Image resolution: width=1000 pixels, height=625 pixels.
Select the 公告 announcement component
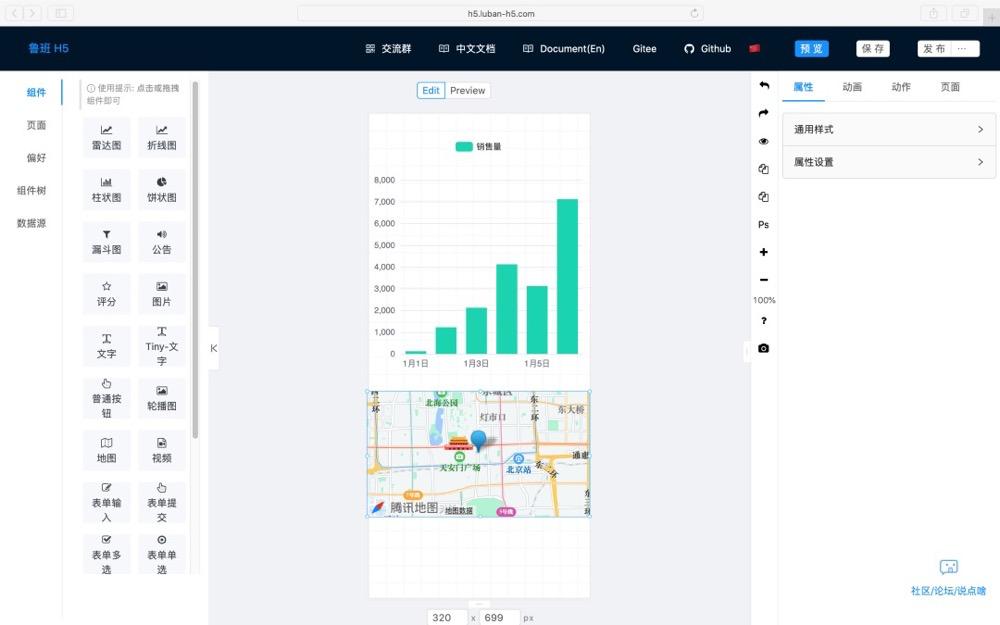tap(162, 241)
